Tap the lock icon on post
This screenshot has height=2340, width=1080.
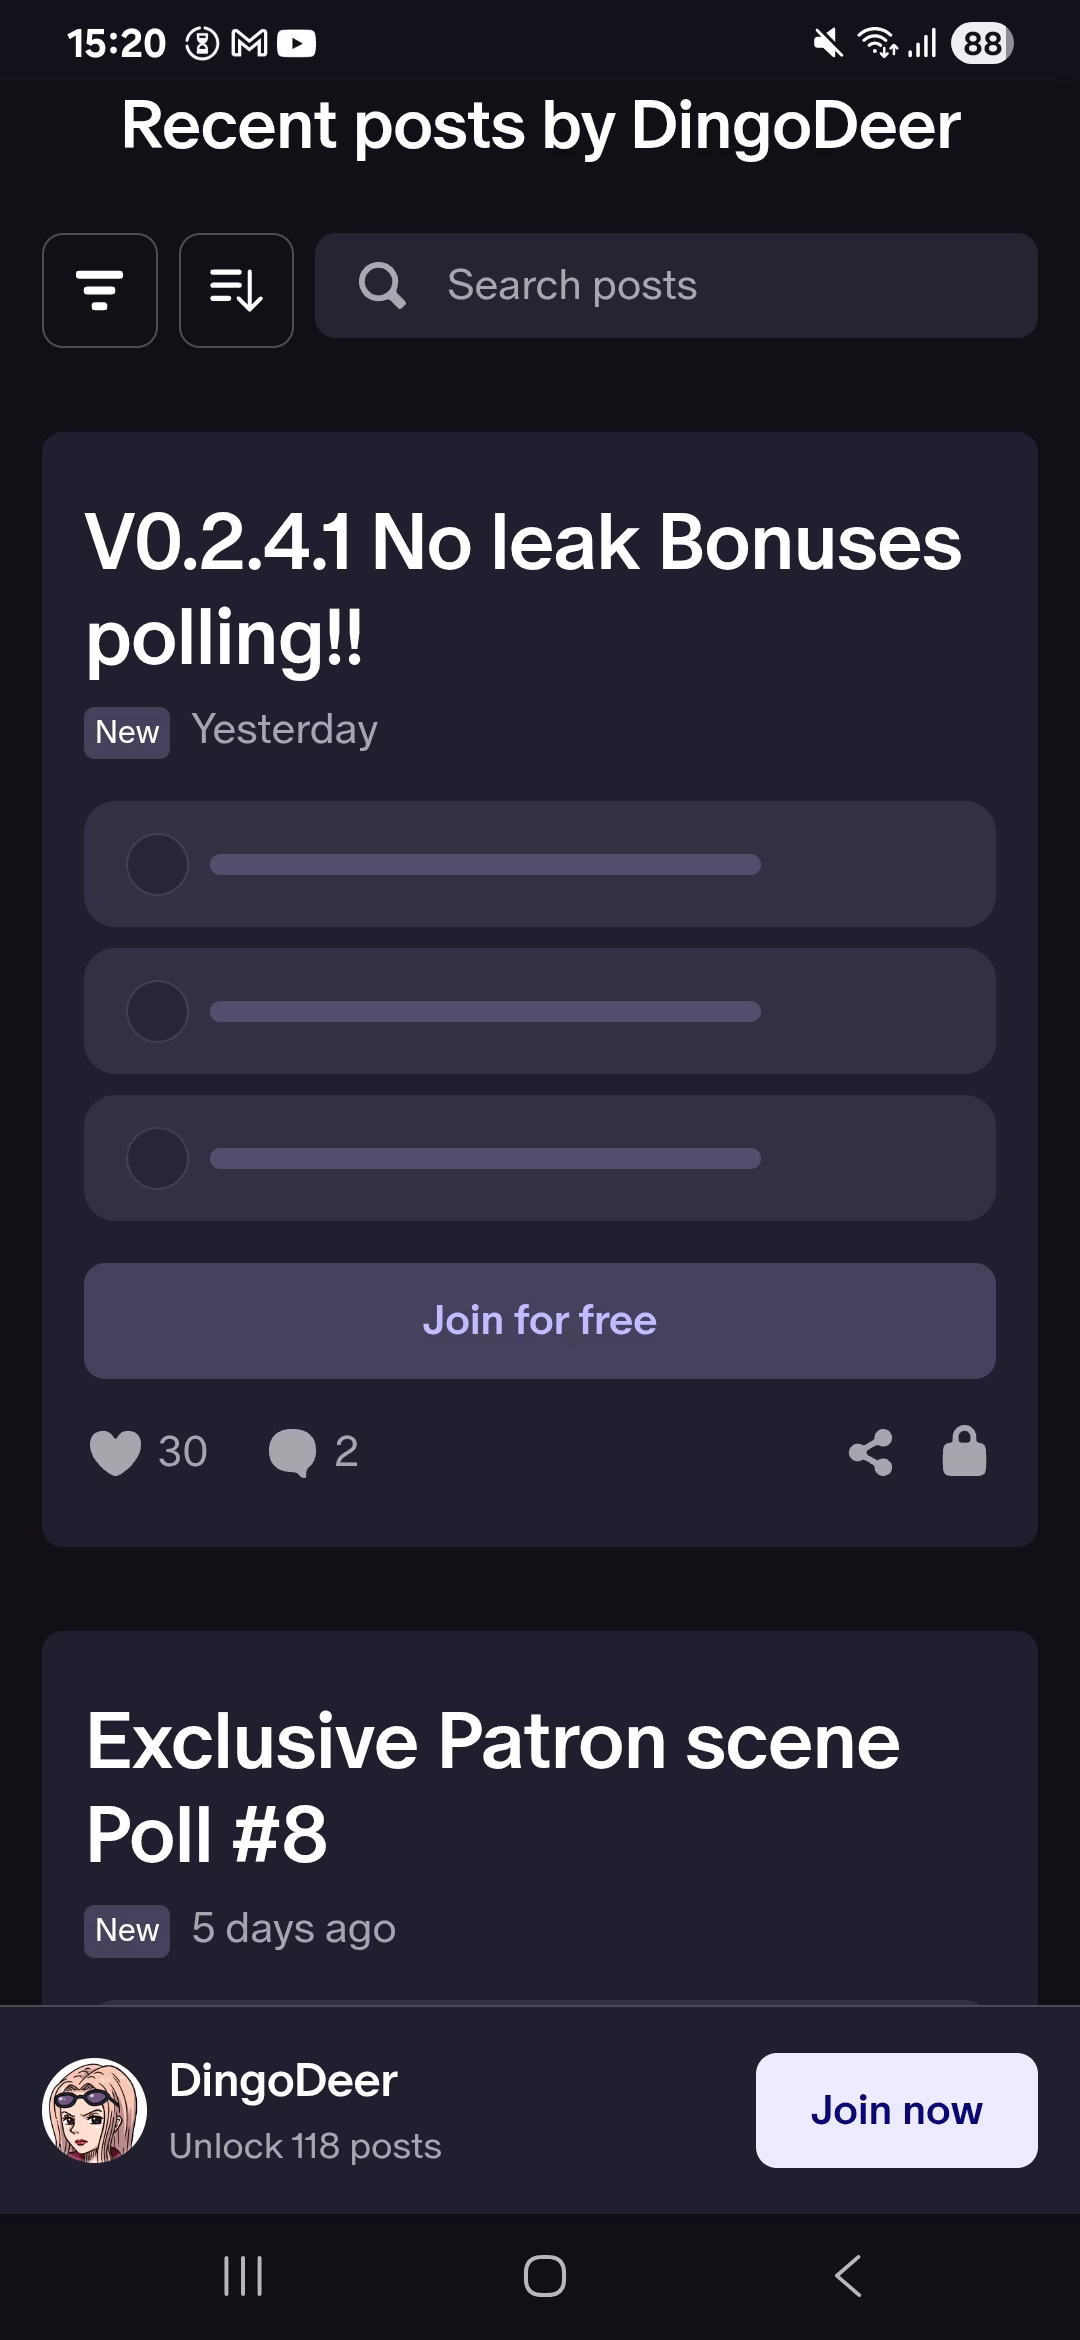[x=964, y=1451]
